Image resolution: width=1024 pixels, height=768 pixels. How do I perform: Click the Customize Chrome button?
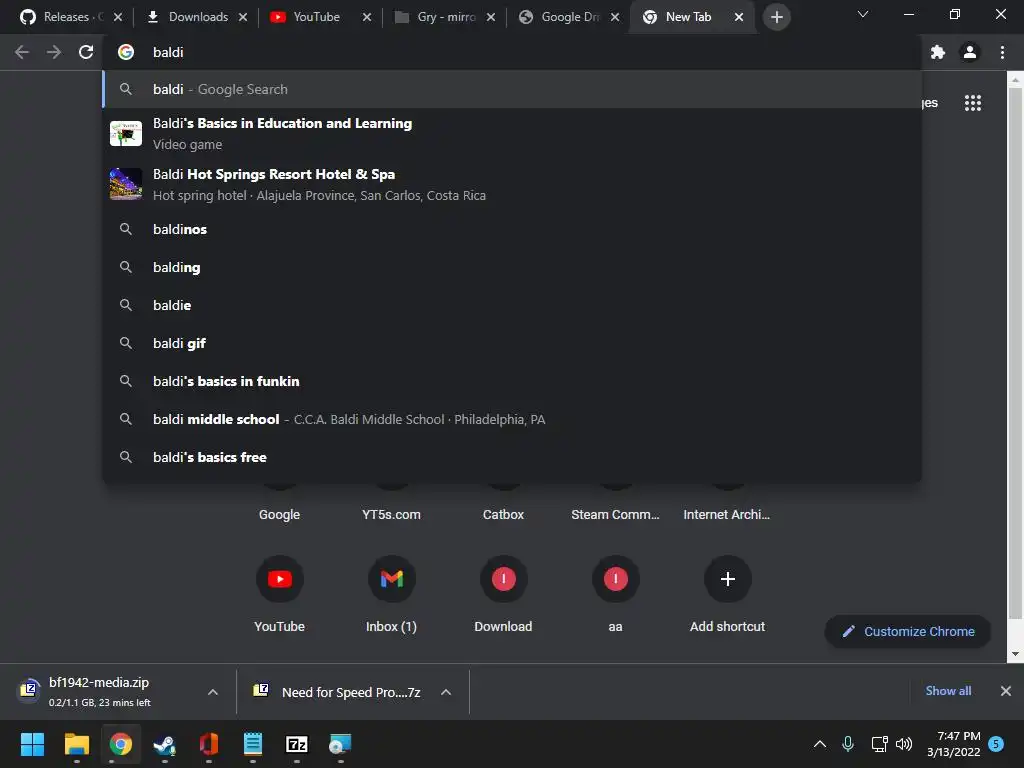coord(908,632)
